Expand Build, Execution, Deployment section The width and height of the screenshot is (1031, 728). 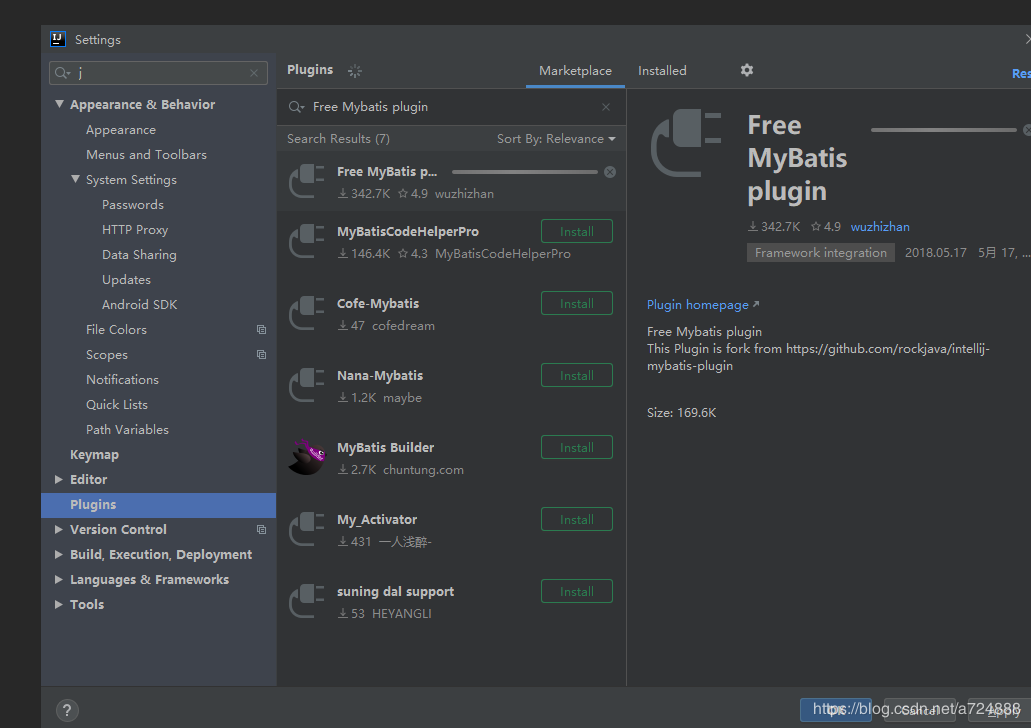point(59,554)
